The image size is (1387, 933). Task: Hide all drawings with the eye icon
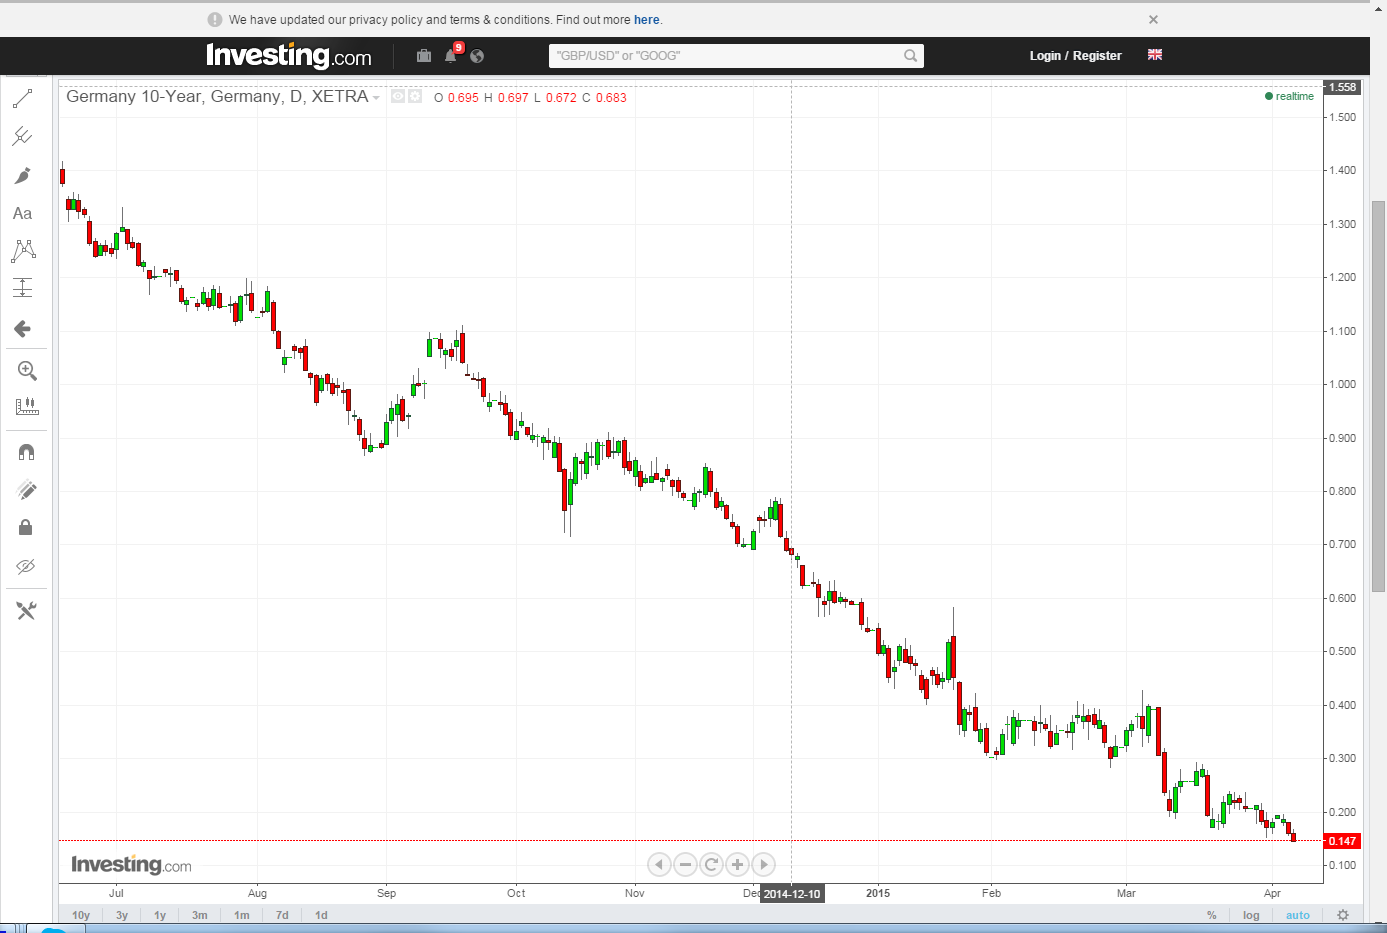(x=26, y=566)
